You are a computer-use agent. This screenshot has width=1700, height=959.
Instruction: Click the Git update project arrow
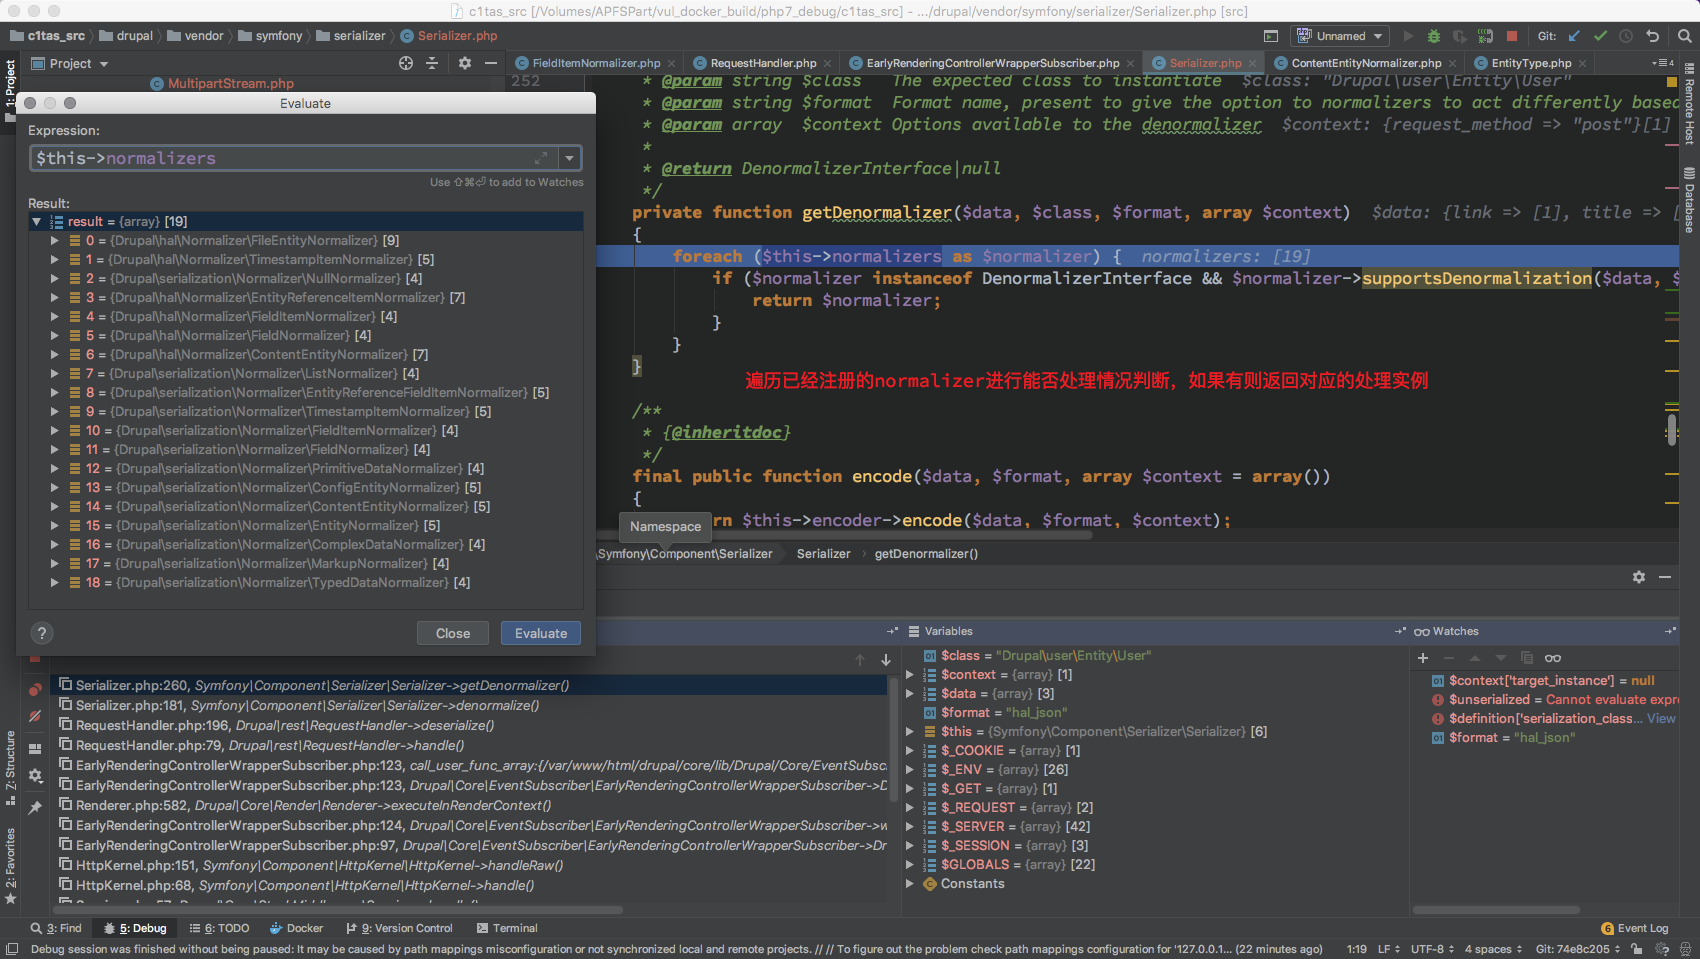tap(1574, 36)
